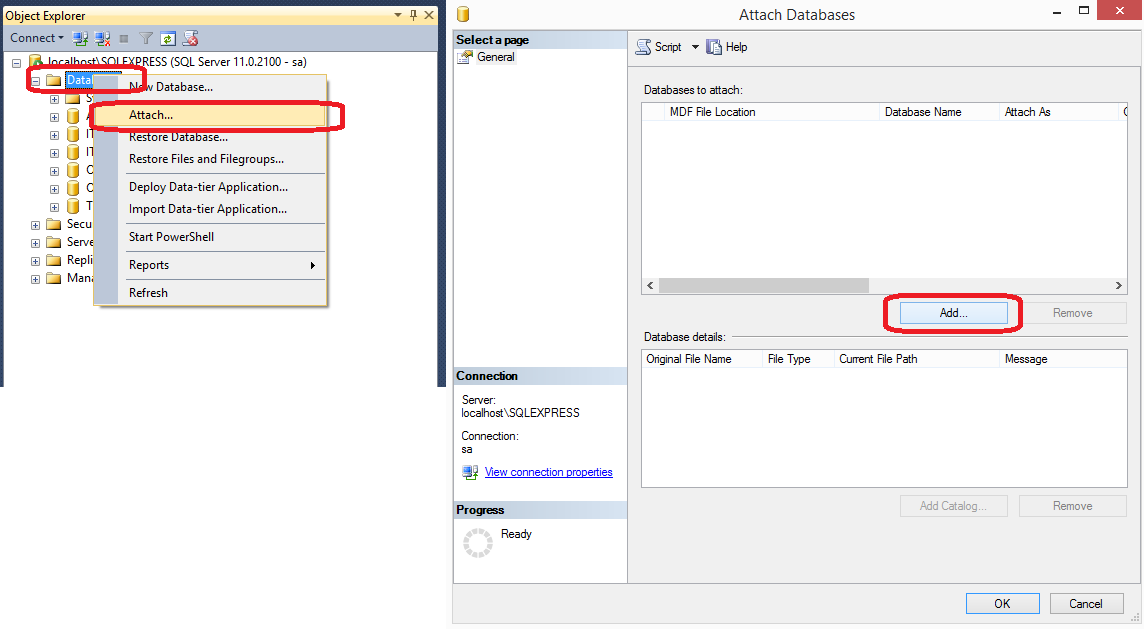The width and height of the screenshot is (1148, 634).
Task: Click the Remove button beside Add Catalog...
Action: click(x=1073, y=506)
